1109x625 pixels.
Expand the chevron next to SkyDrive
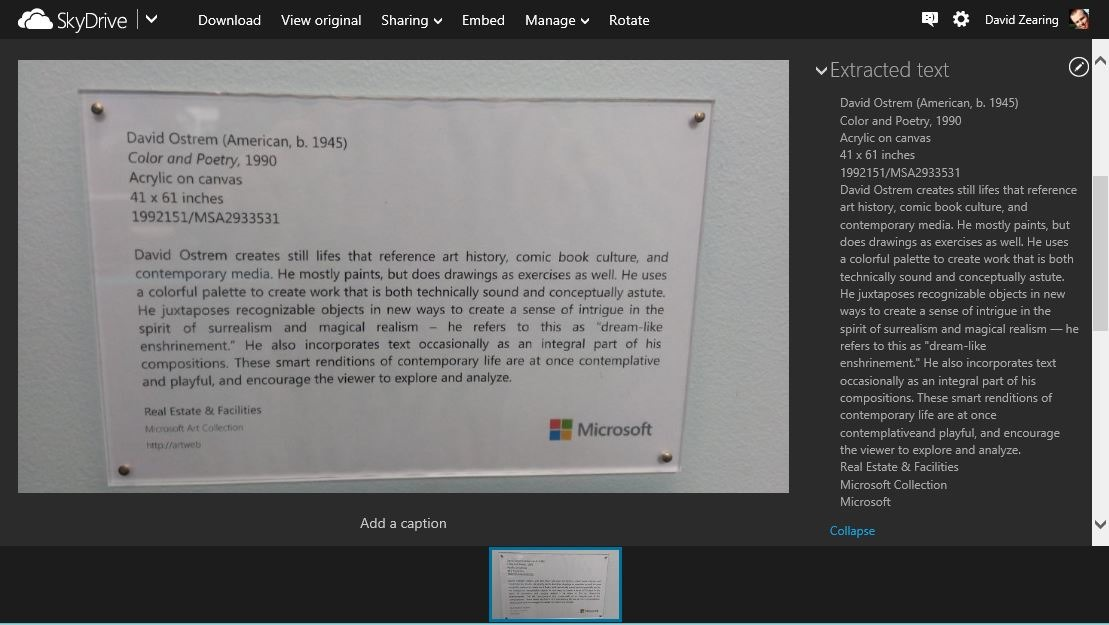[x=150, y=17]
